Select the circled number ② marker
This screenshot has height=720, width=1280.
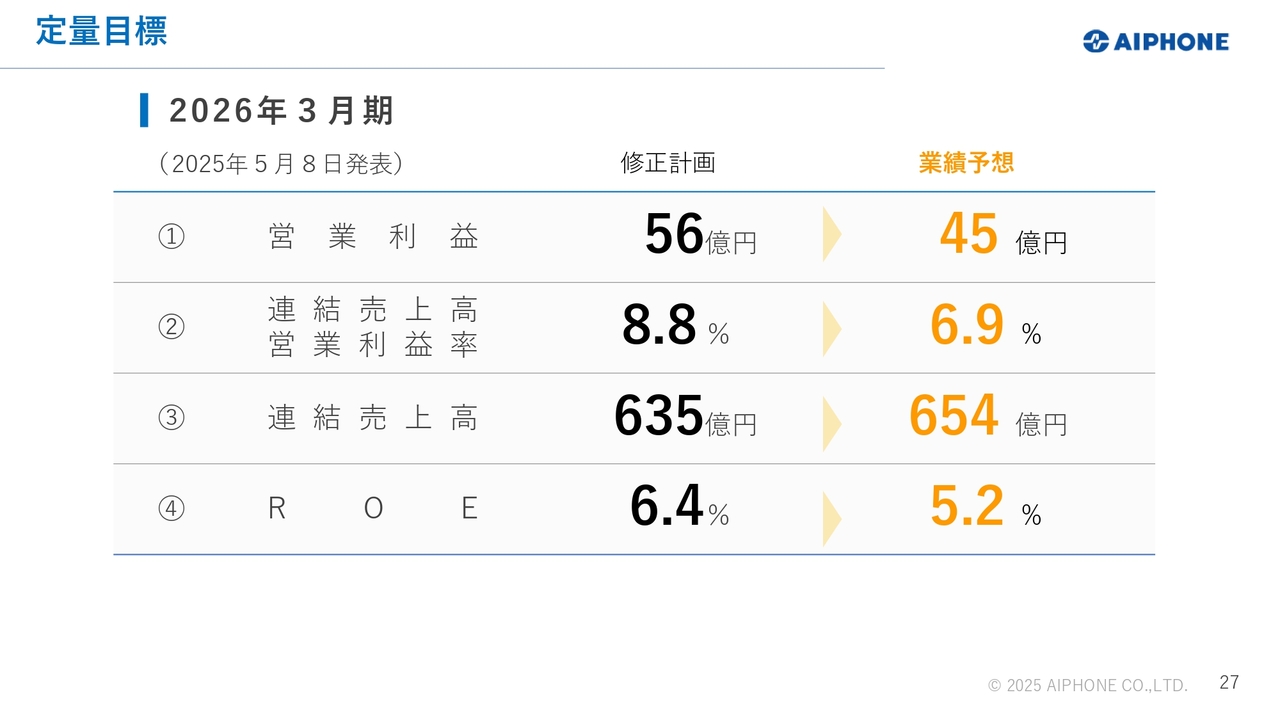(171, 328)
